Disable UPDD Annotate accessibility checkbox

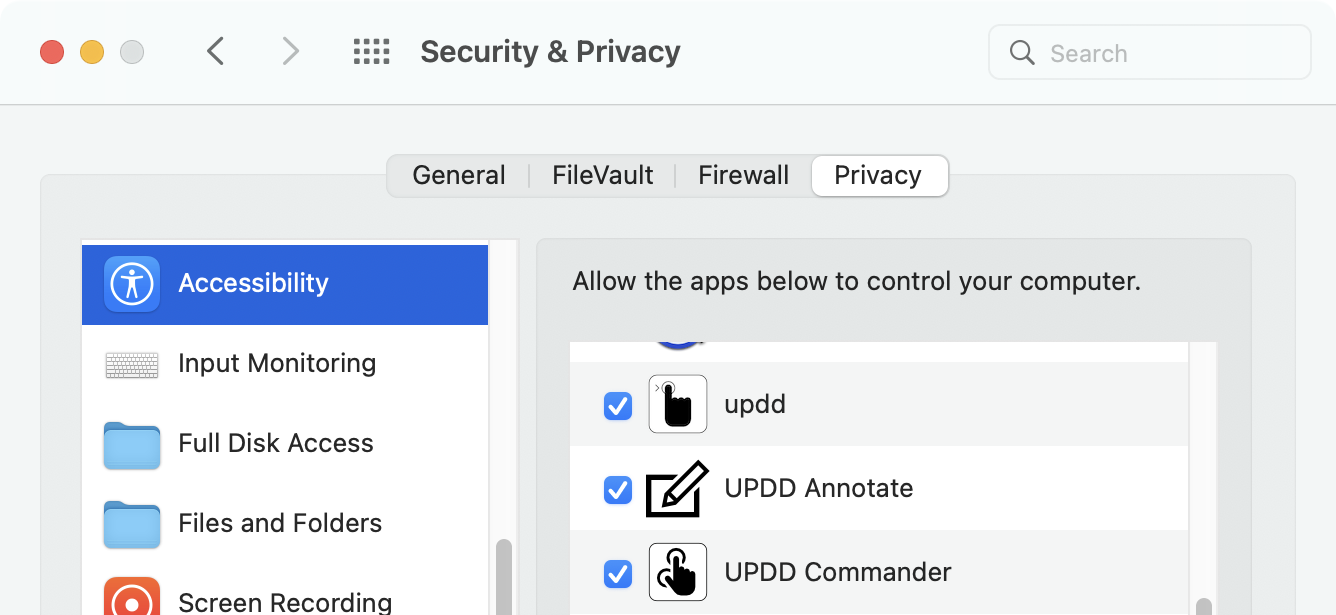(x=618, y=490)
